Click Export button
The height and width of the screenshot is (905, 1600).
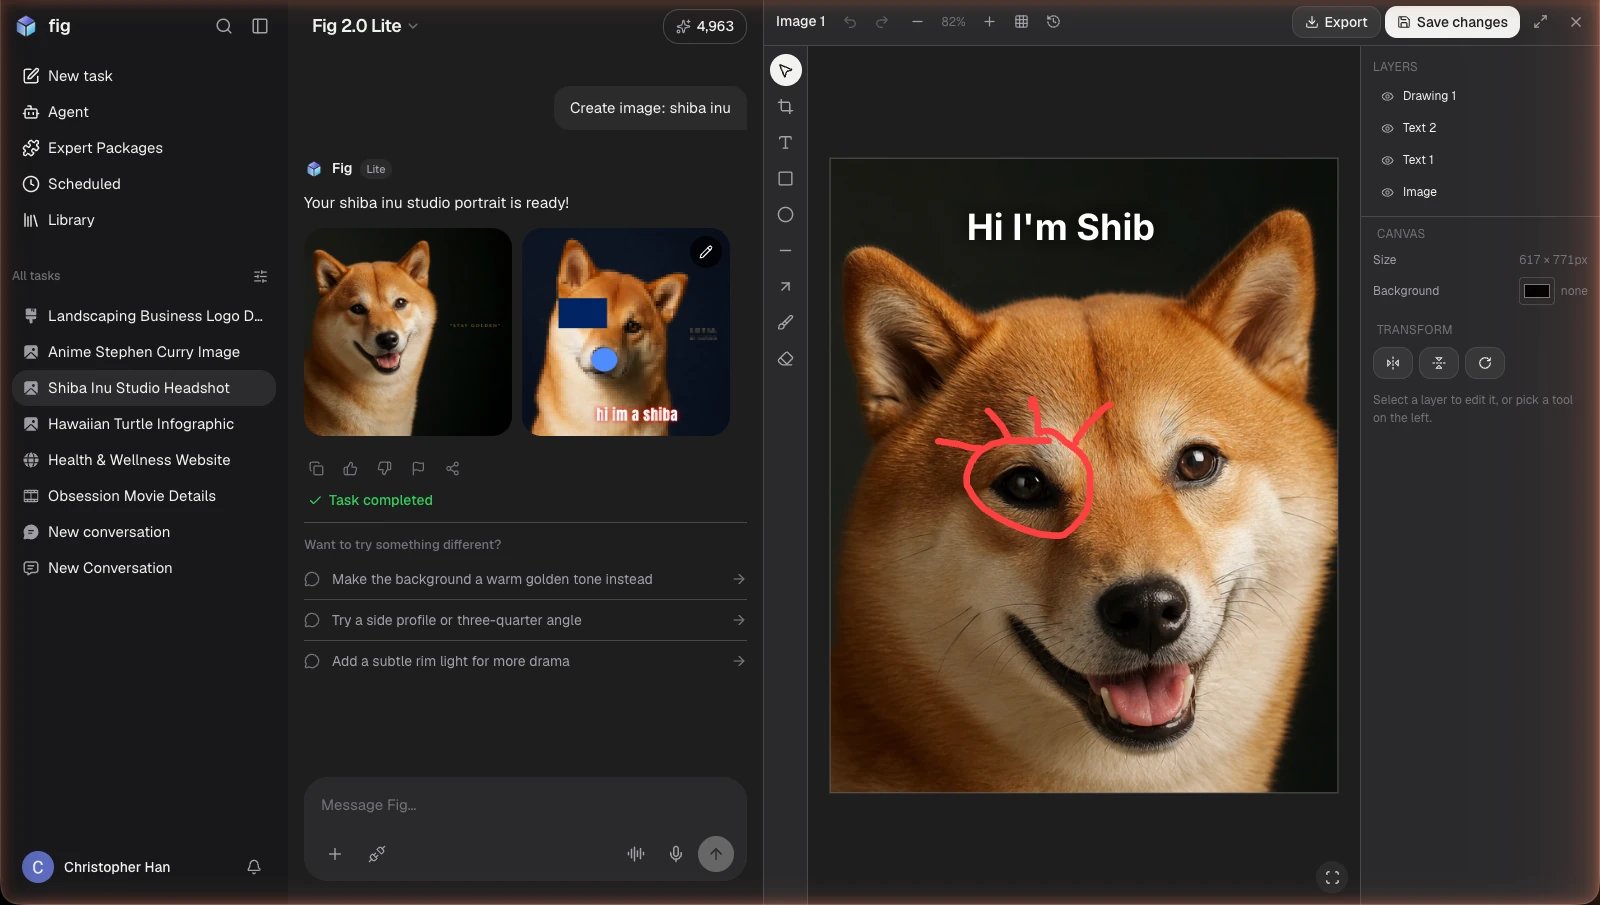[1336, 22]
